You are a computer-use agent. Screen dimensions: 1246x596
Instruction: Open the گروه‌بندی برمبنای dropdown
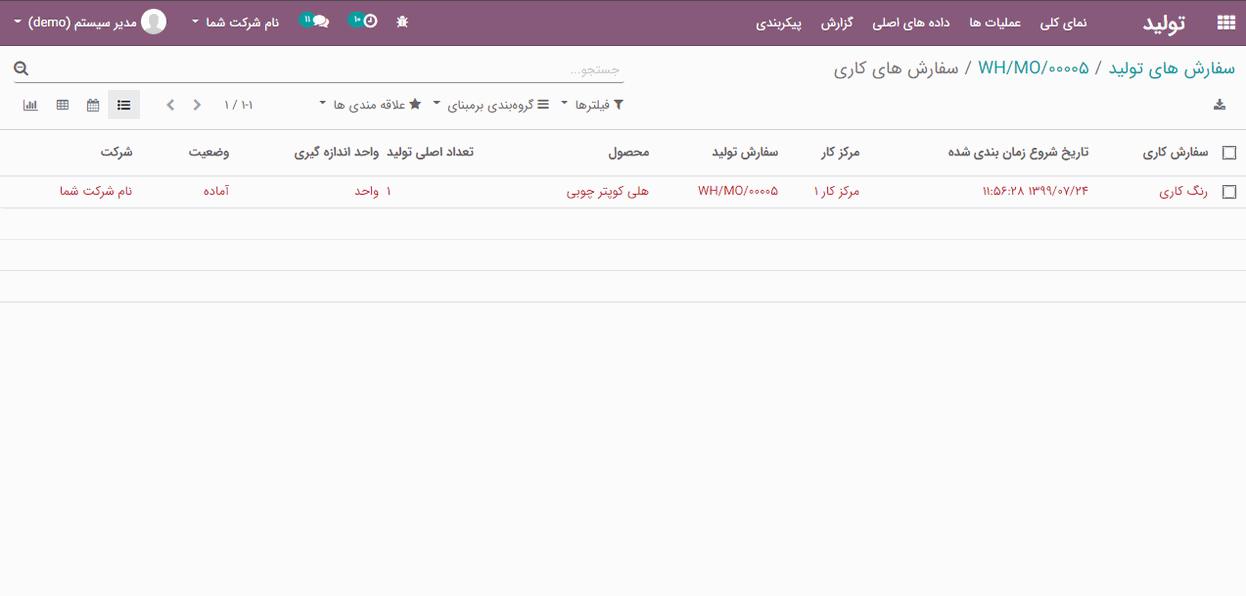tap(492, 105)
